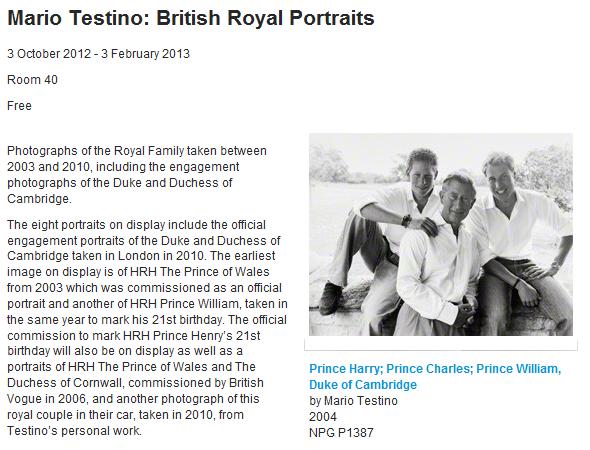The height and width of the screenshot is (450, 590).
Task: Open the royal portrait photograph thumbnail
Action: tap(441, 234)
